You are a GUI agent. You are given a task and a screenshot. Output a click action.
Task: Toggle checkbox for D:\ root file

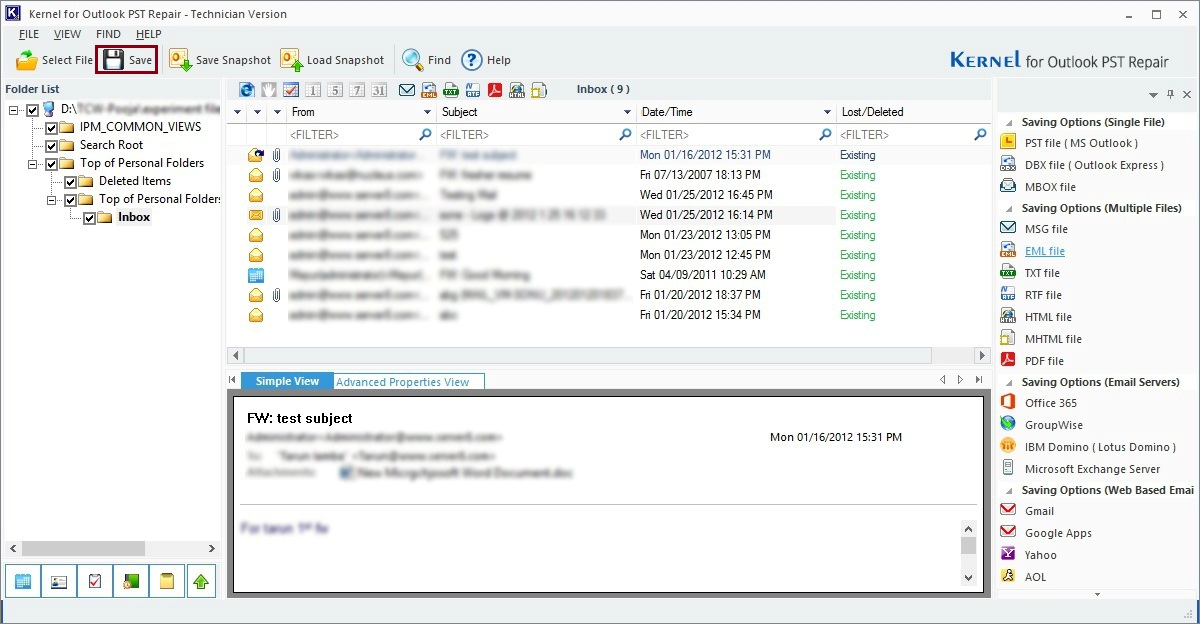[33, 109]
